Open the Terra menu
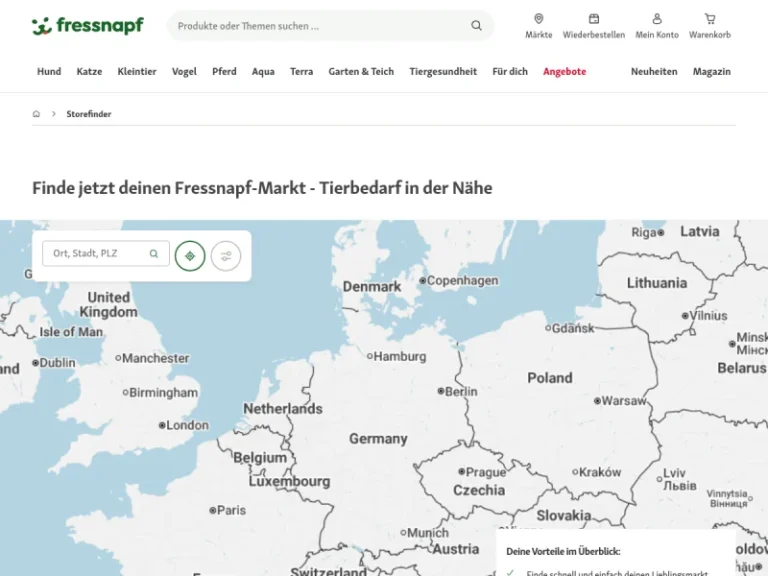 tap(301, 72)
